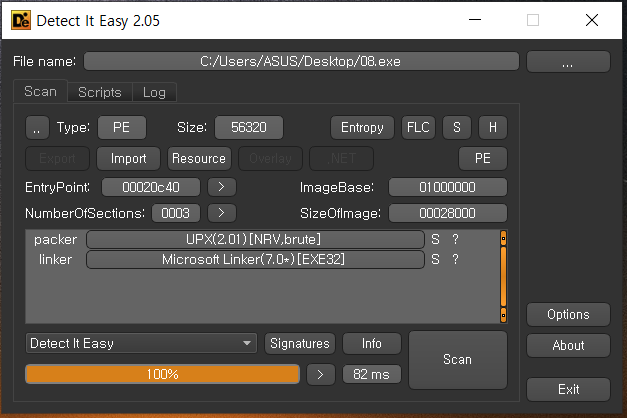
Task: Click the arrow button next to EntryPoint
Action: point(222,187)
